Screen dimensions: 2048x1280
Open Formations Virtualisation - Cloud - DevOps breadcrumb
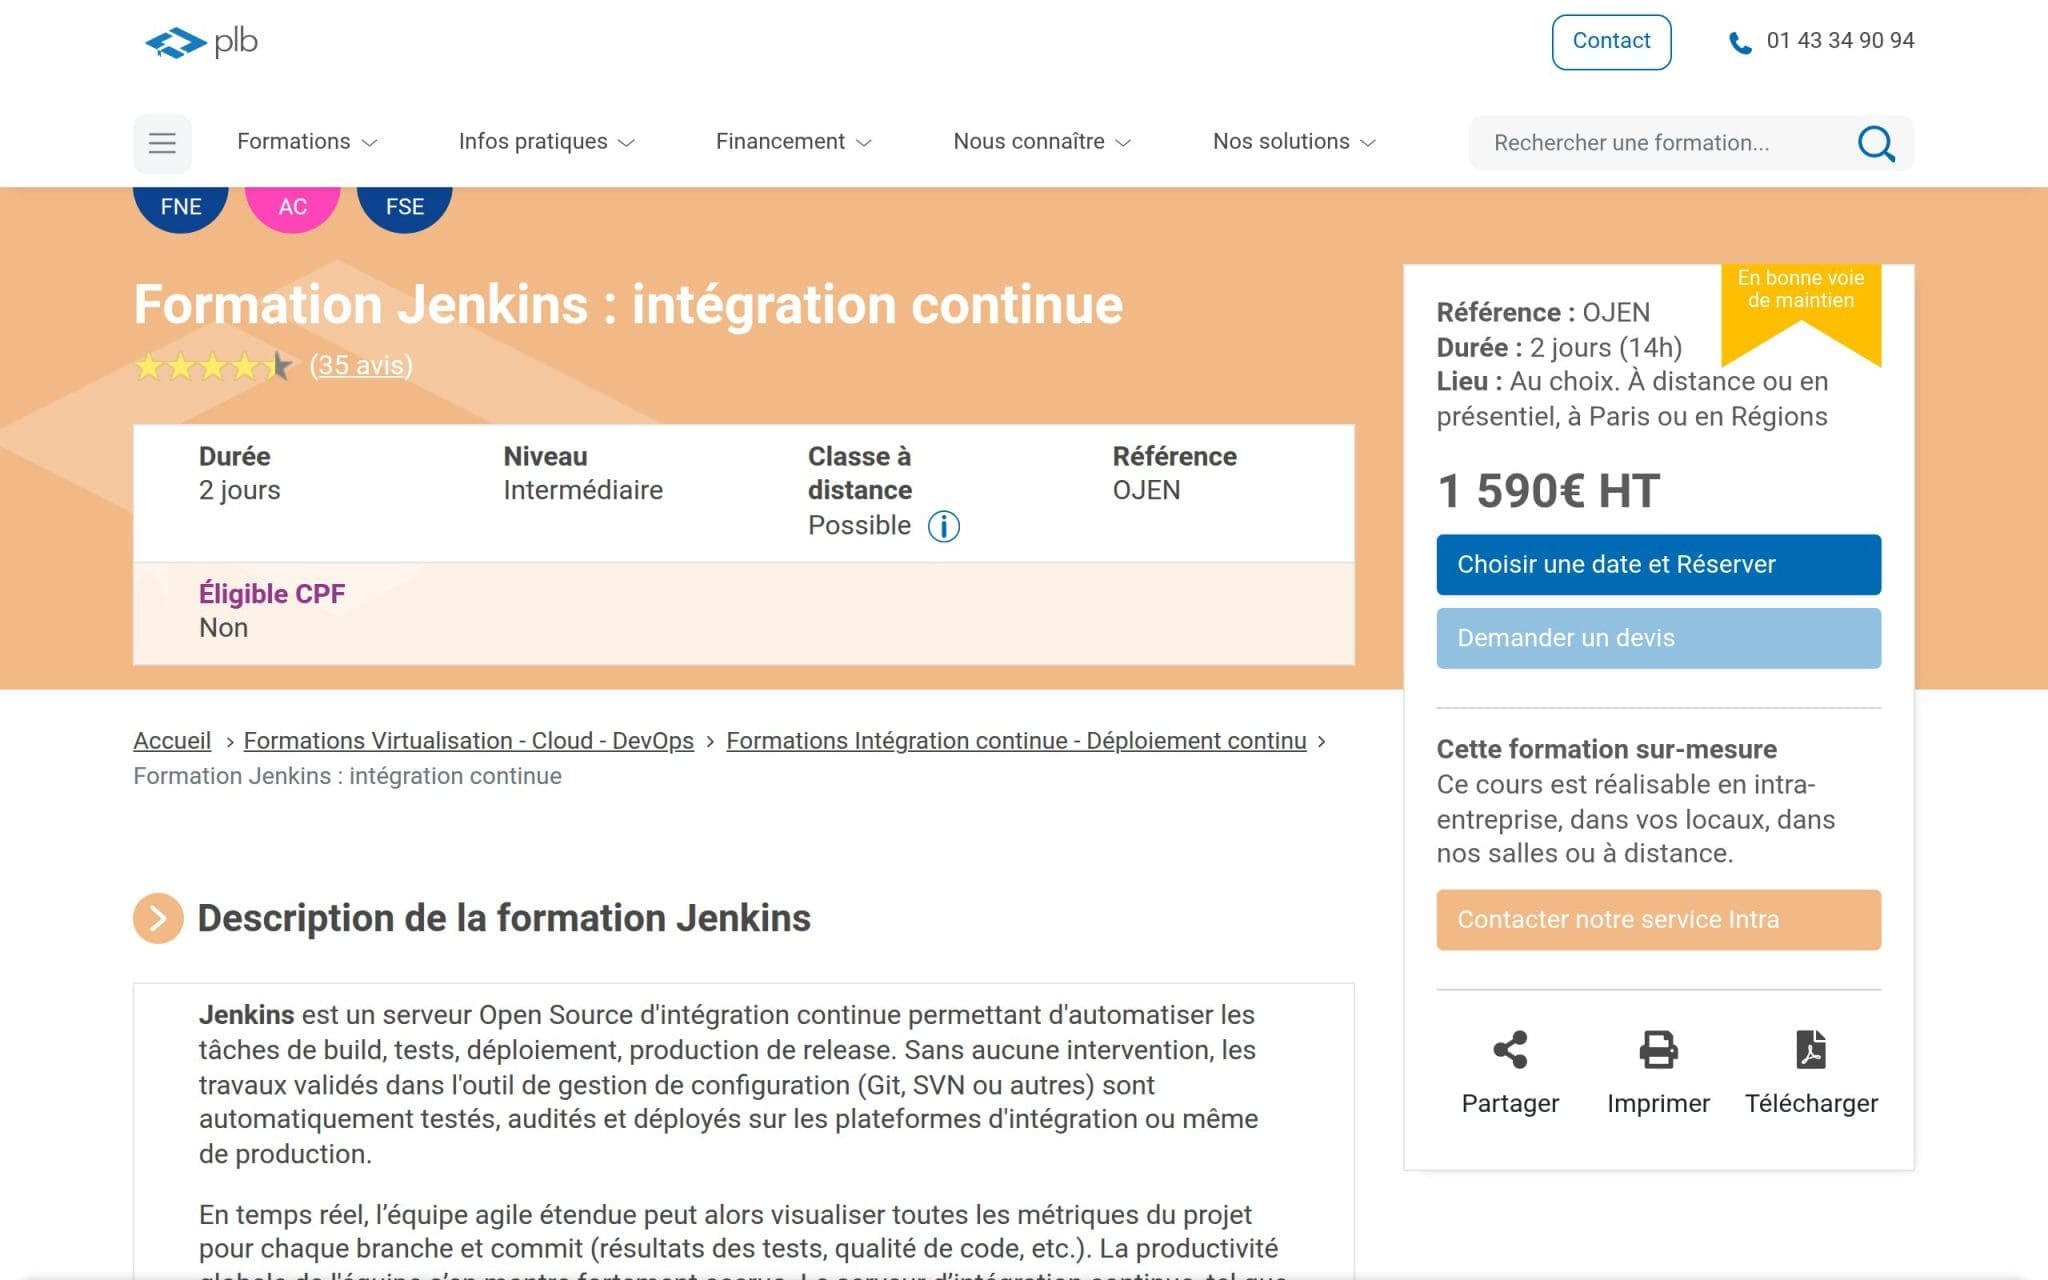tap(468, 741)
